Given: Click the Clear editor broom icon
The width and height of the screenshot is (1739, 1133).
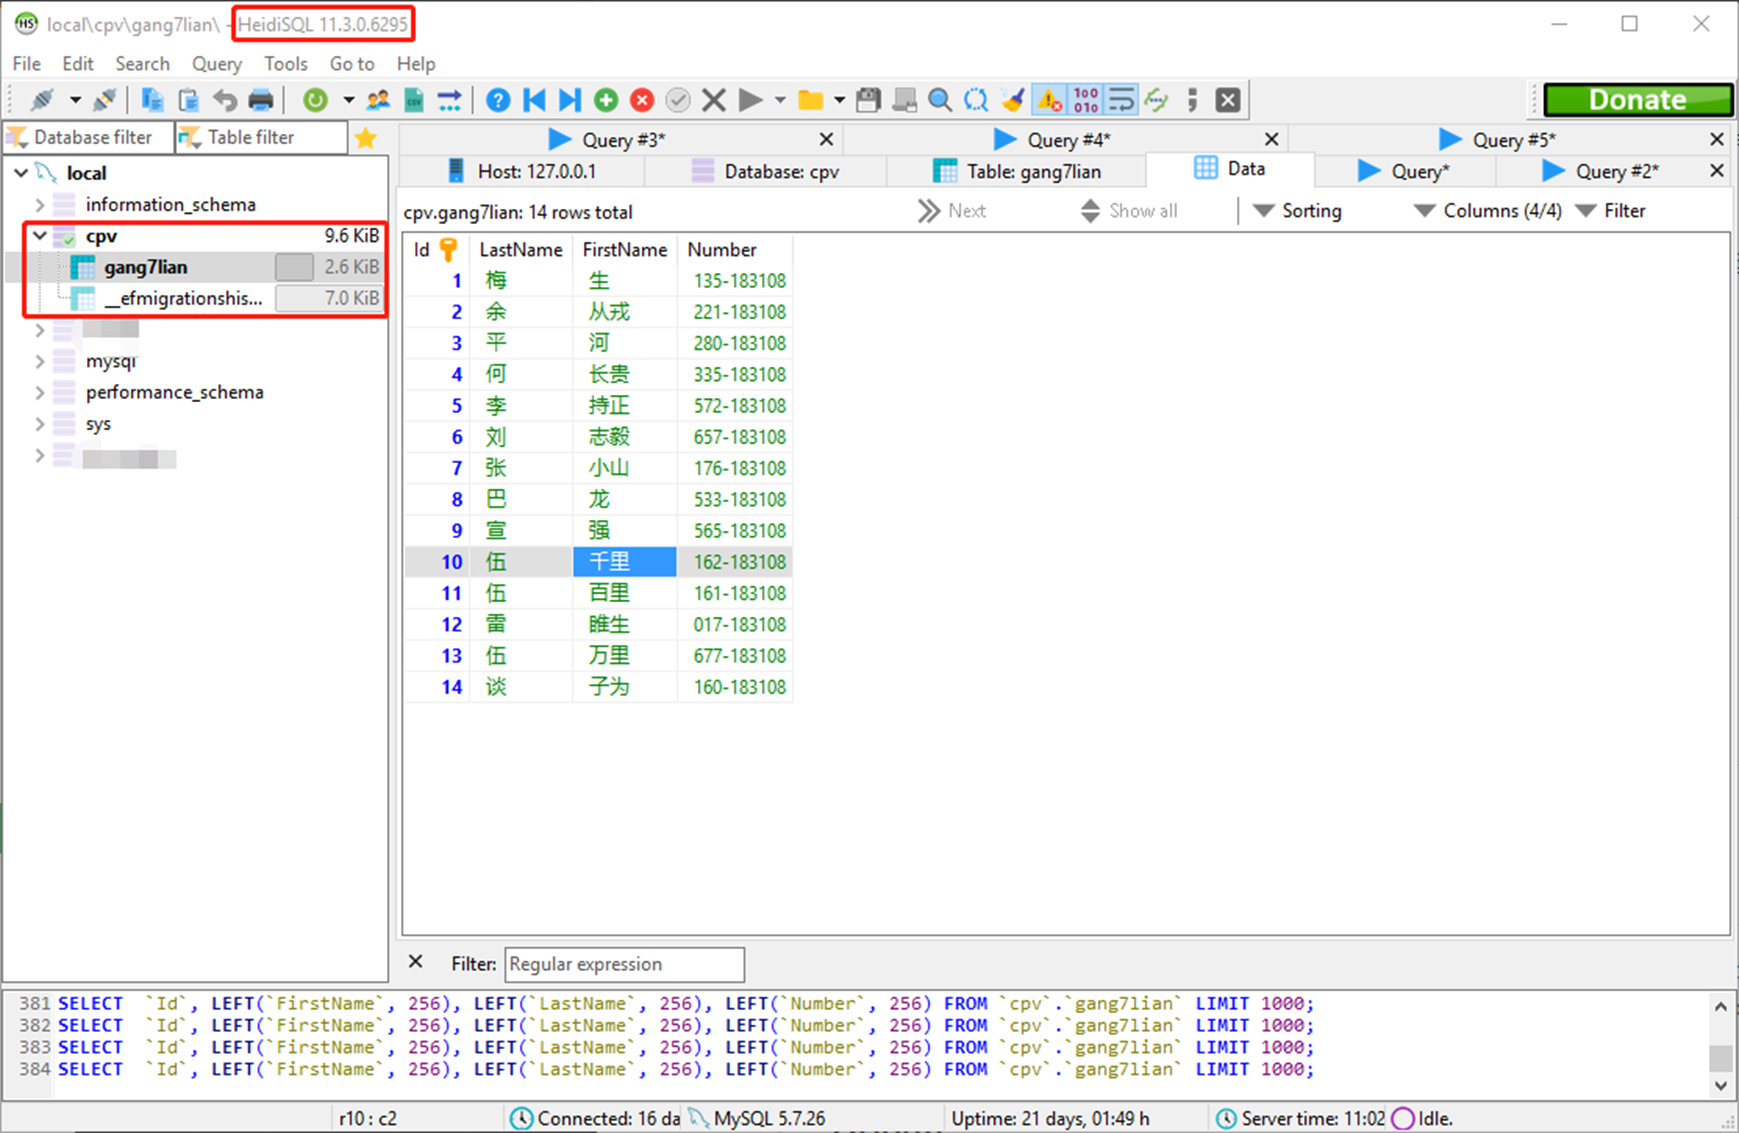Looking at the screenshot, I should coord(1012,100).
